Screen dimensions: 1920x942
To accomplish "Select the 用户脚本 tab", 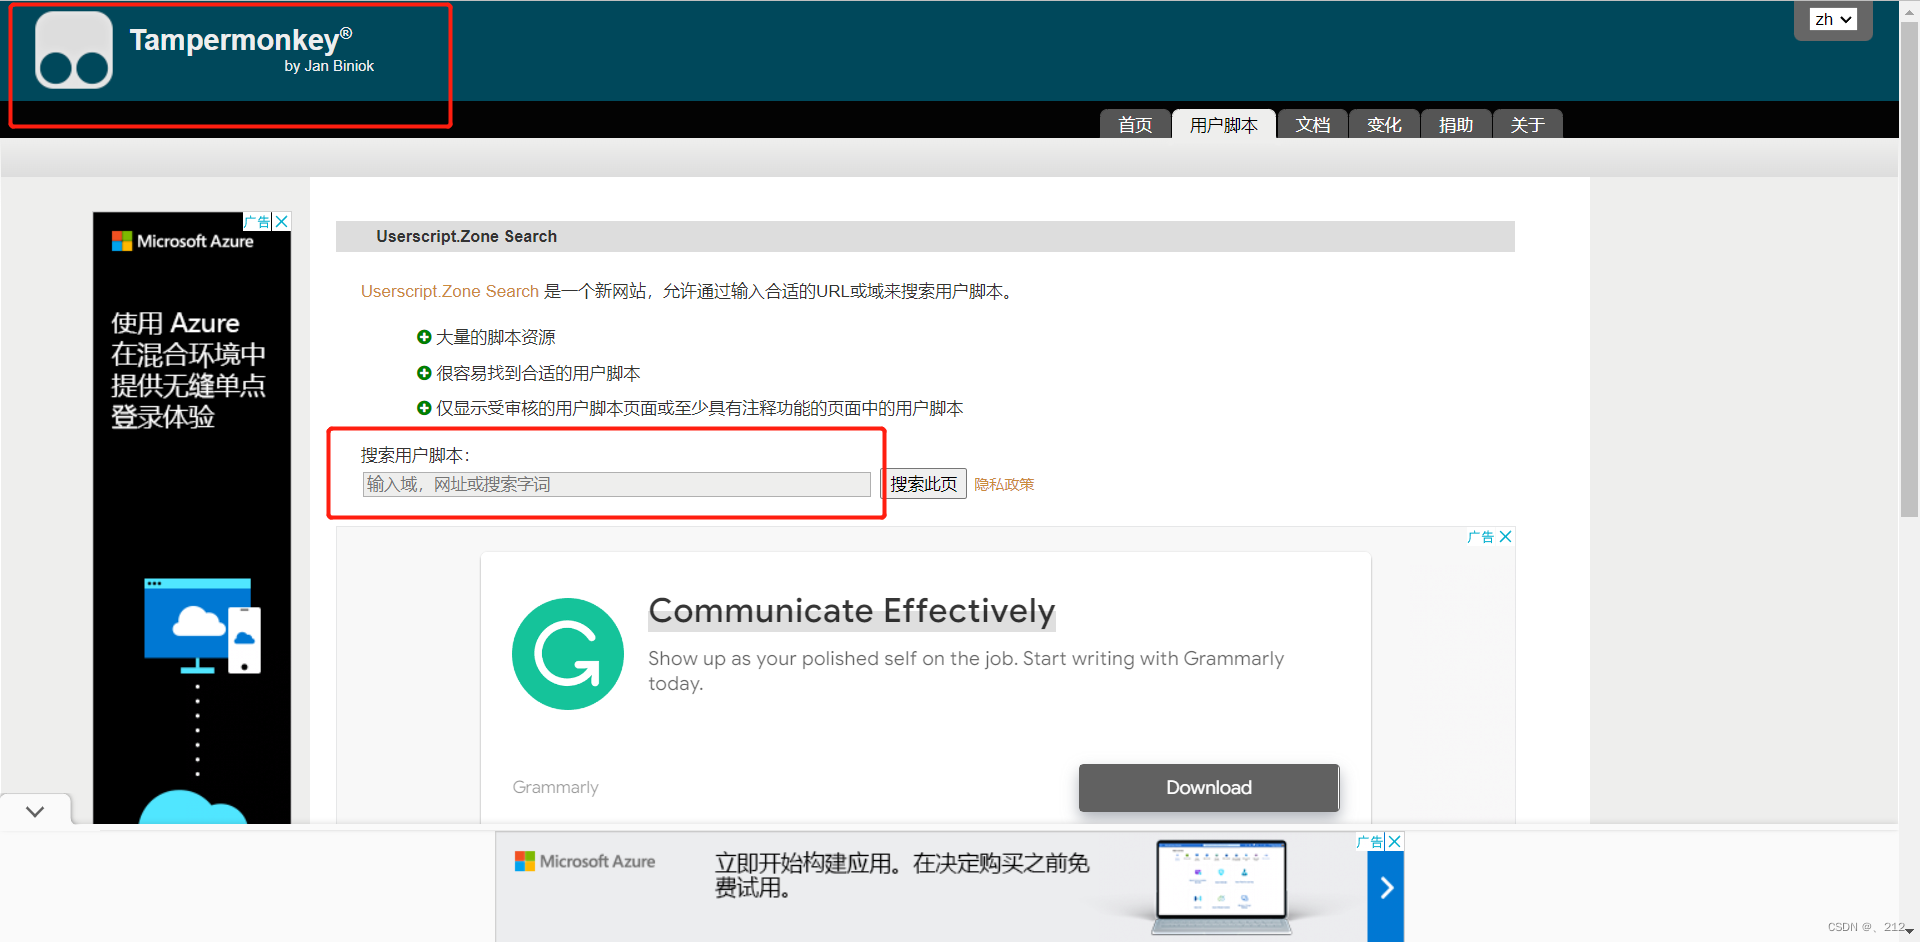I will point(1224,124).
